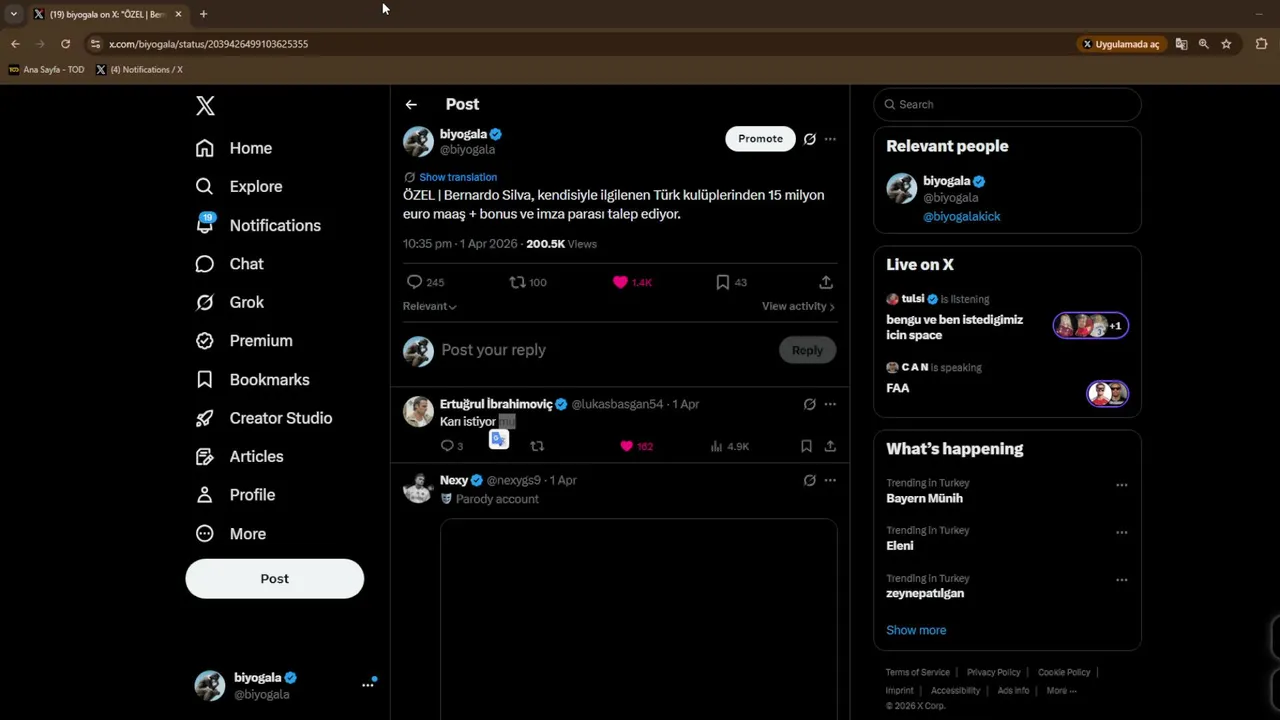
Task: Go to Home in sidebar
Action: coord(234,148)
